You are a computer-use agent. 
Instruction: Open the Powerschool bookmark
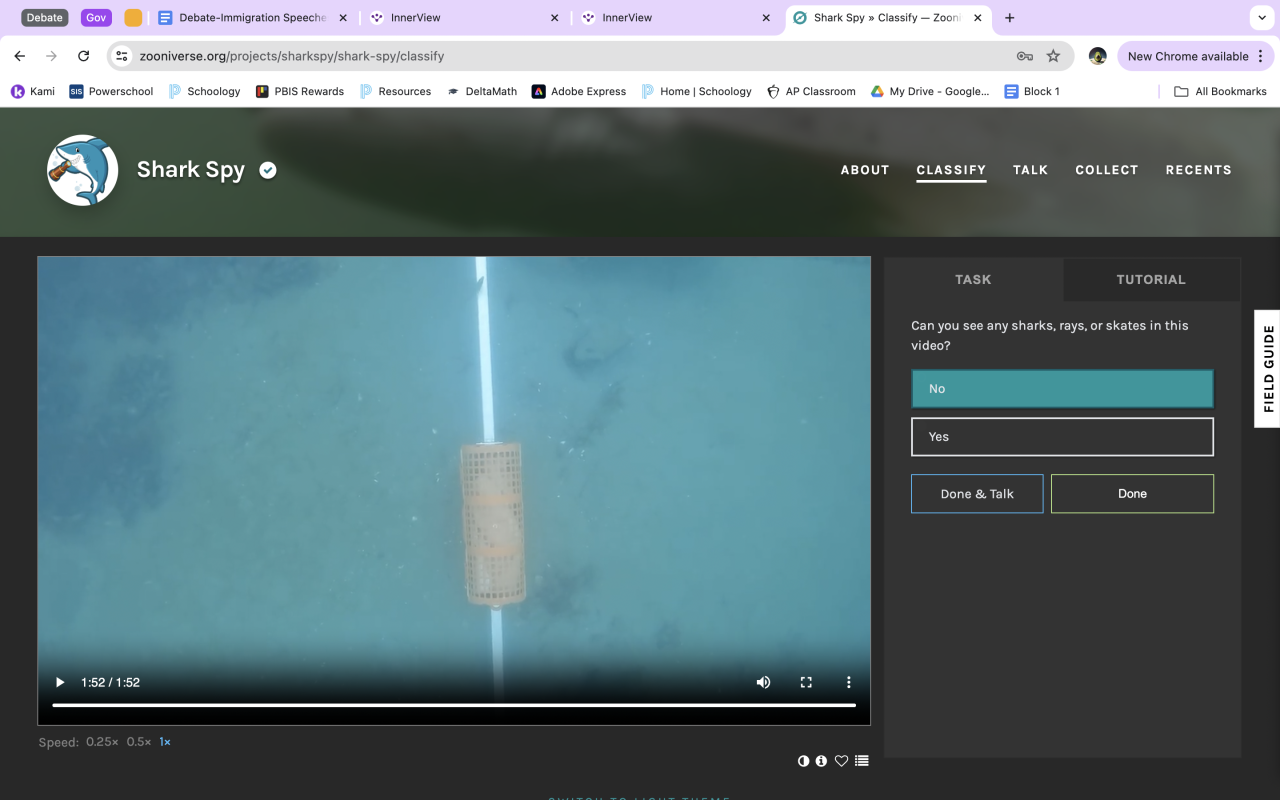pyautogui.click(x=111, y=91)
